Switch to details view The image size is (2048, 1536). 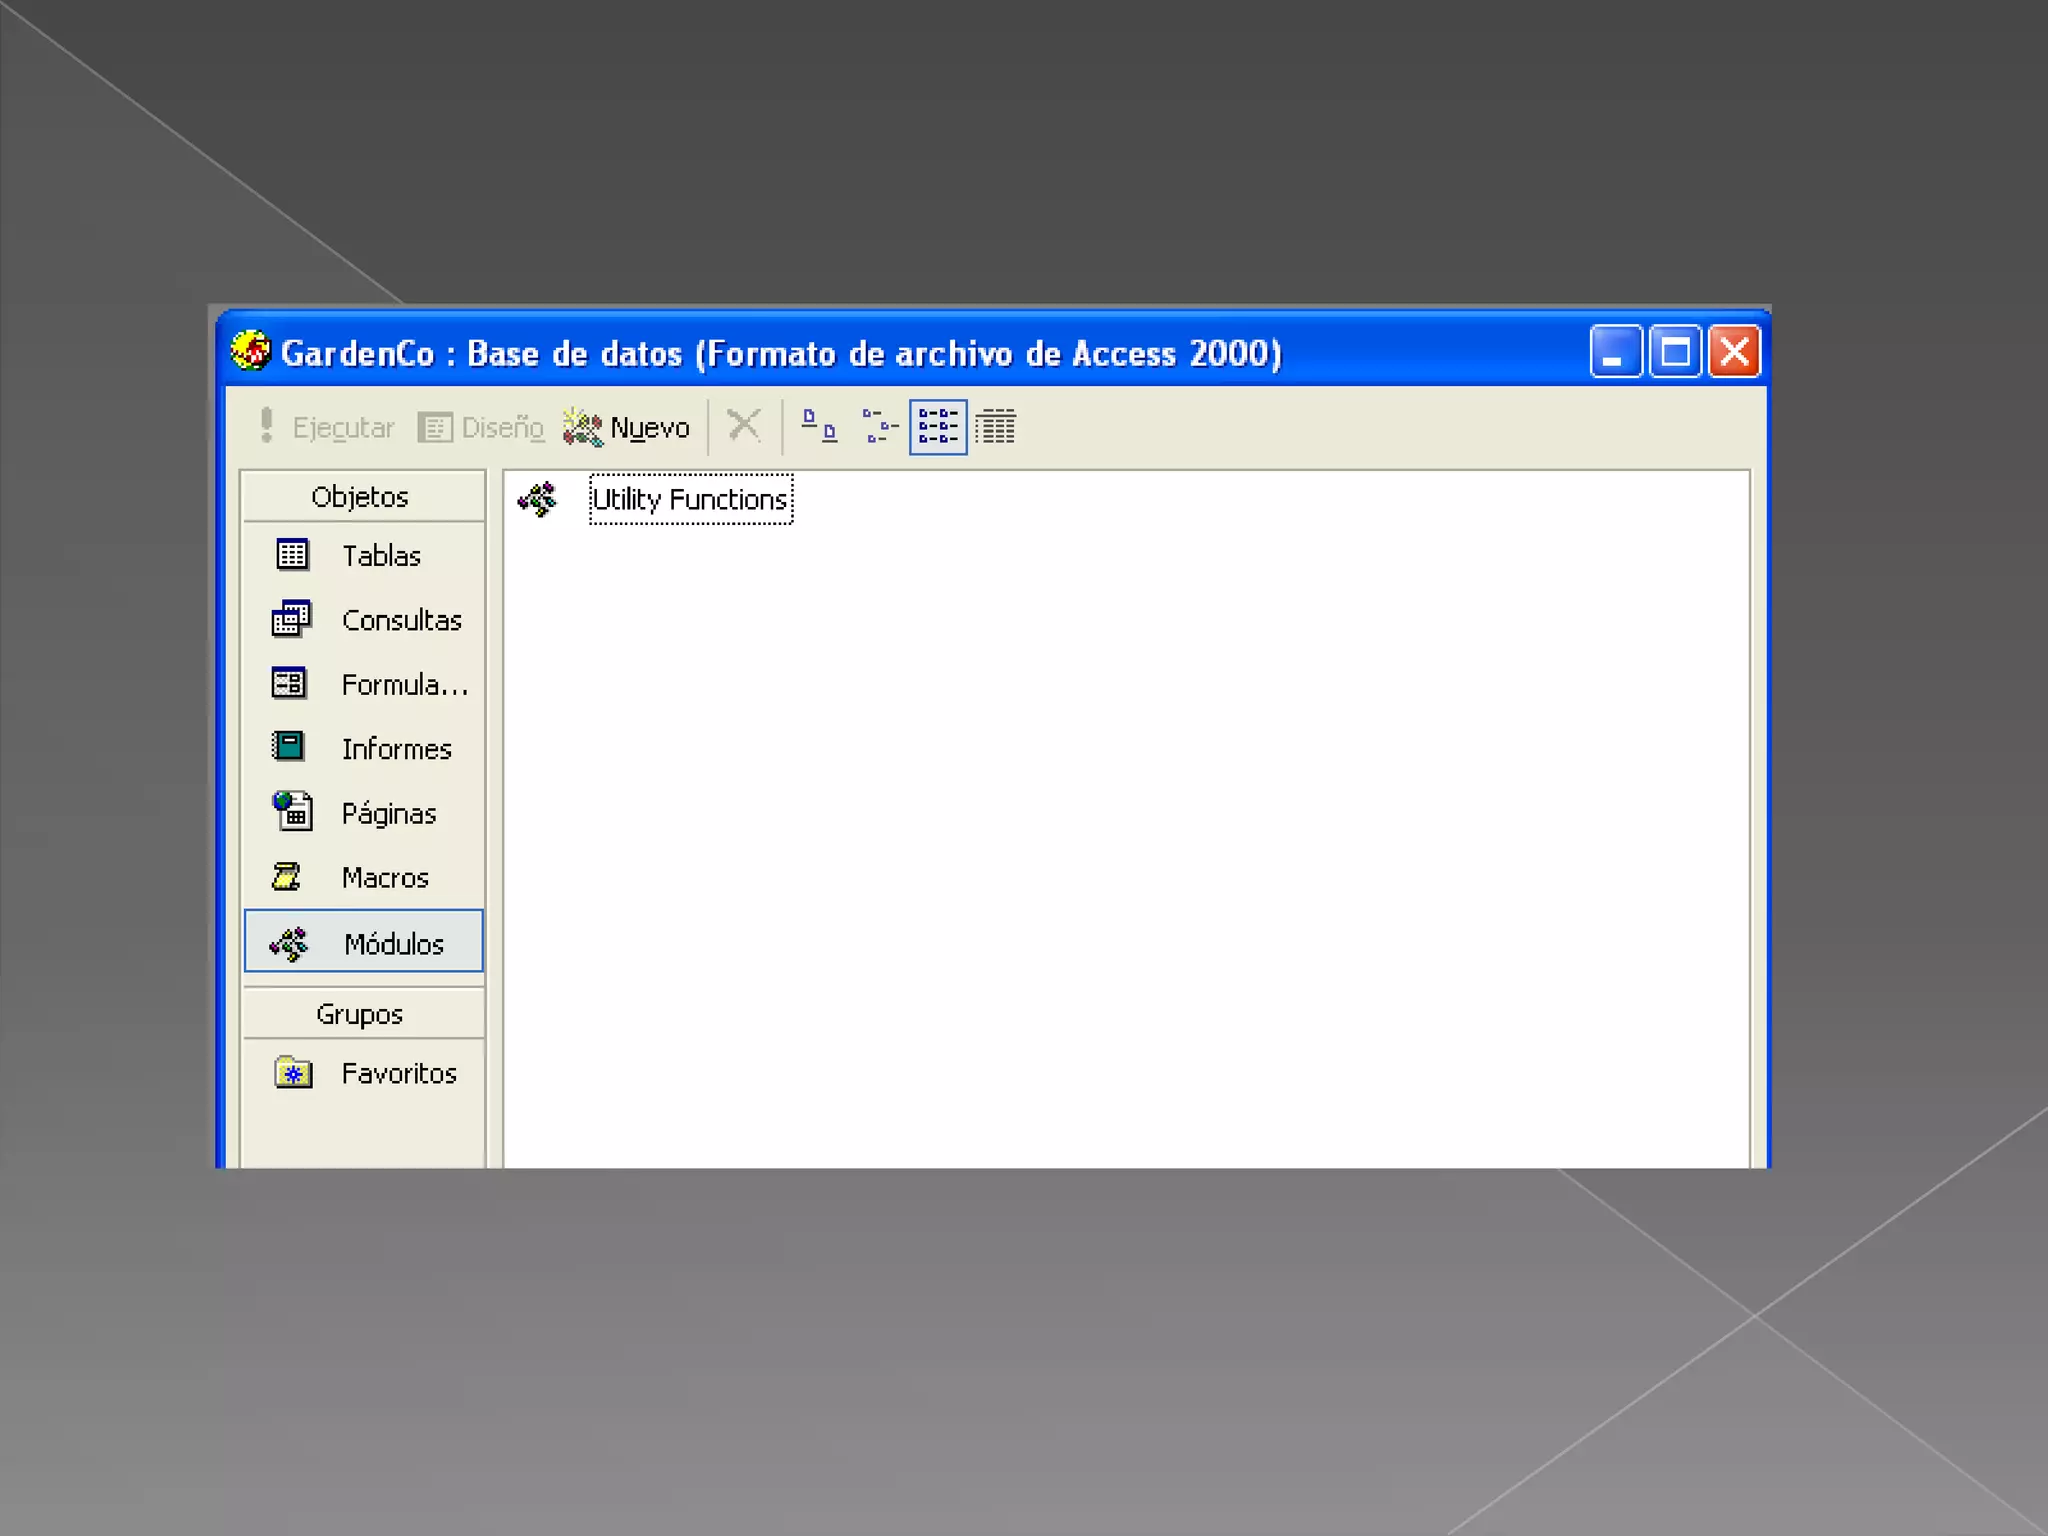[996, 427]
